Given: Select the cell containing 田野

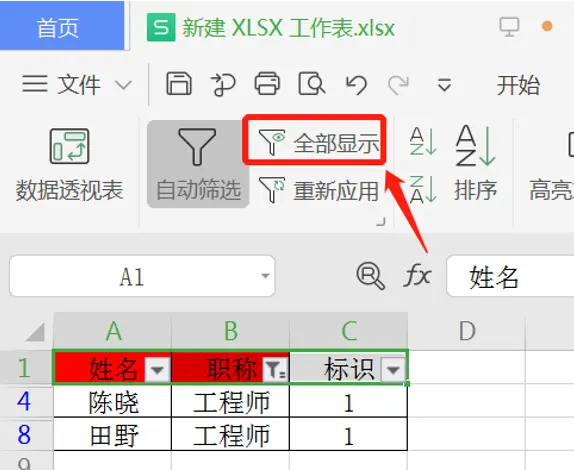Looking at the screenshot, I should tap(112, 434).
